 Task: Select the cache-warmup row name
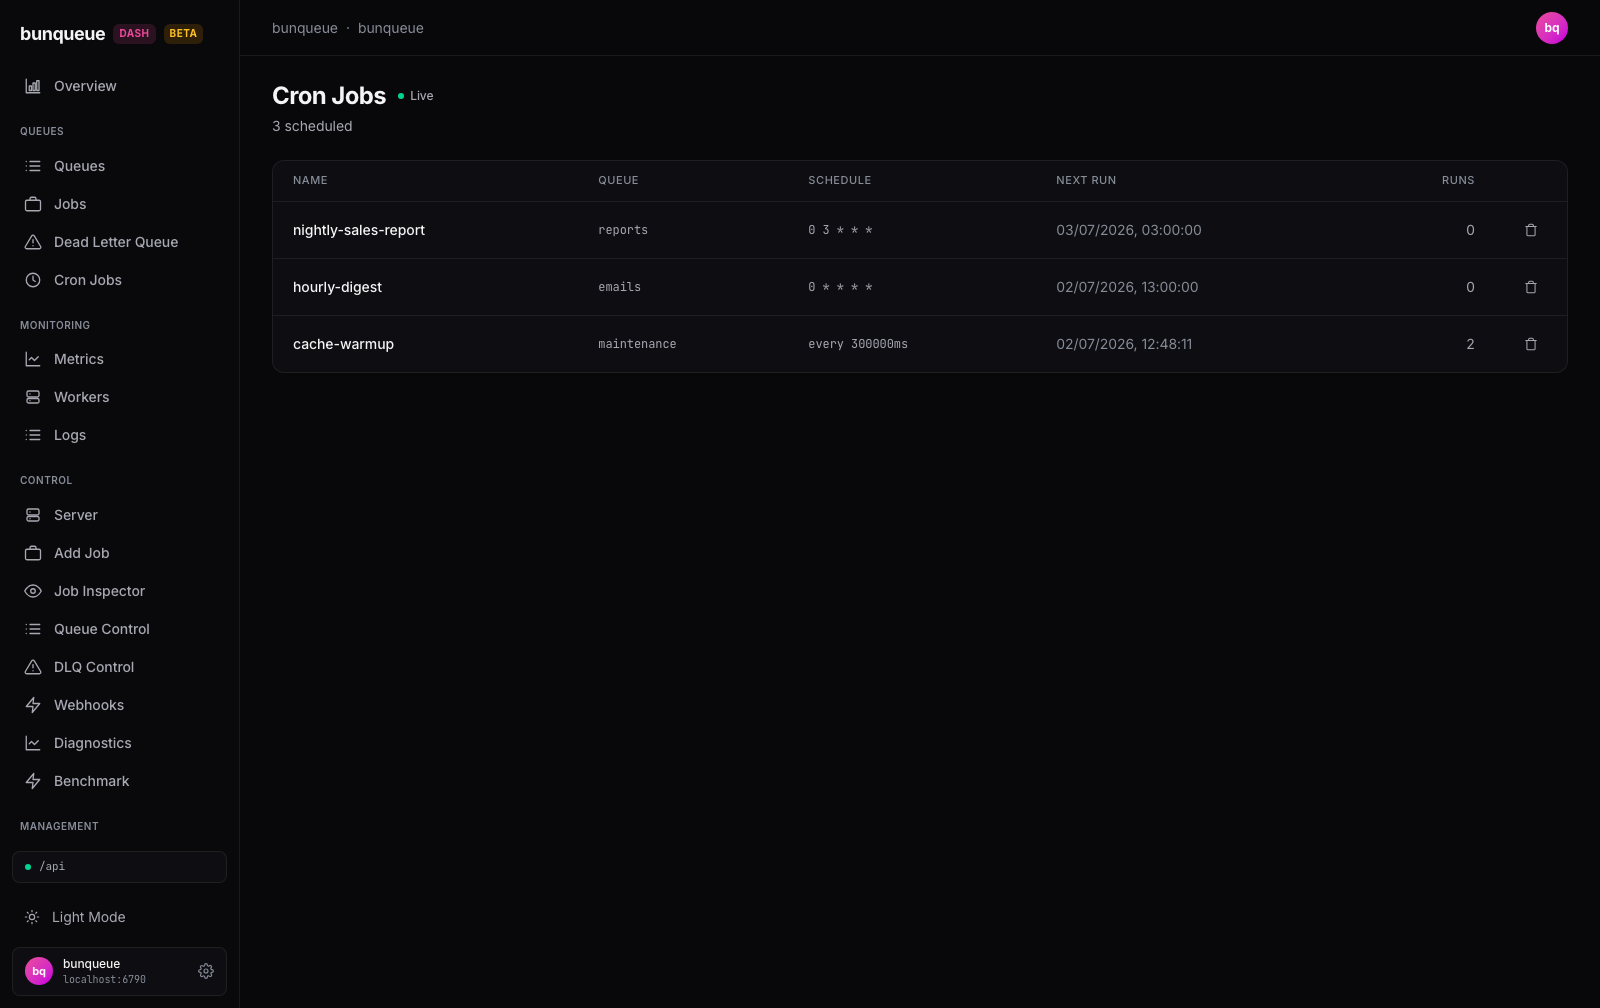click(343, 344)
